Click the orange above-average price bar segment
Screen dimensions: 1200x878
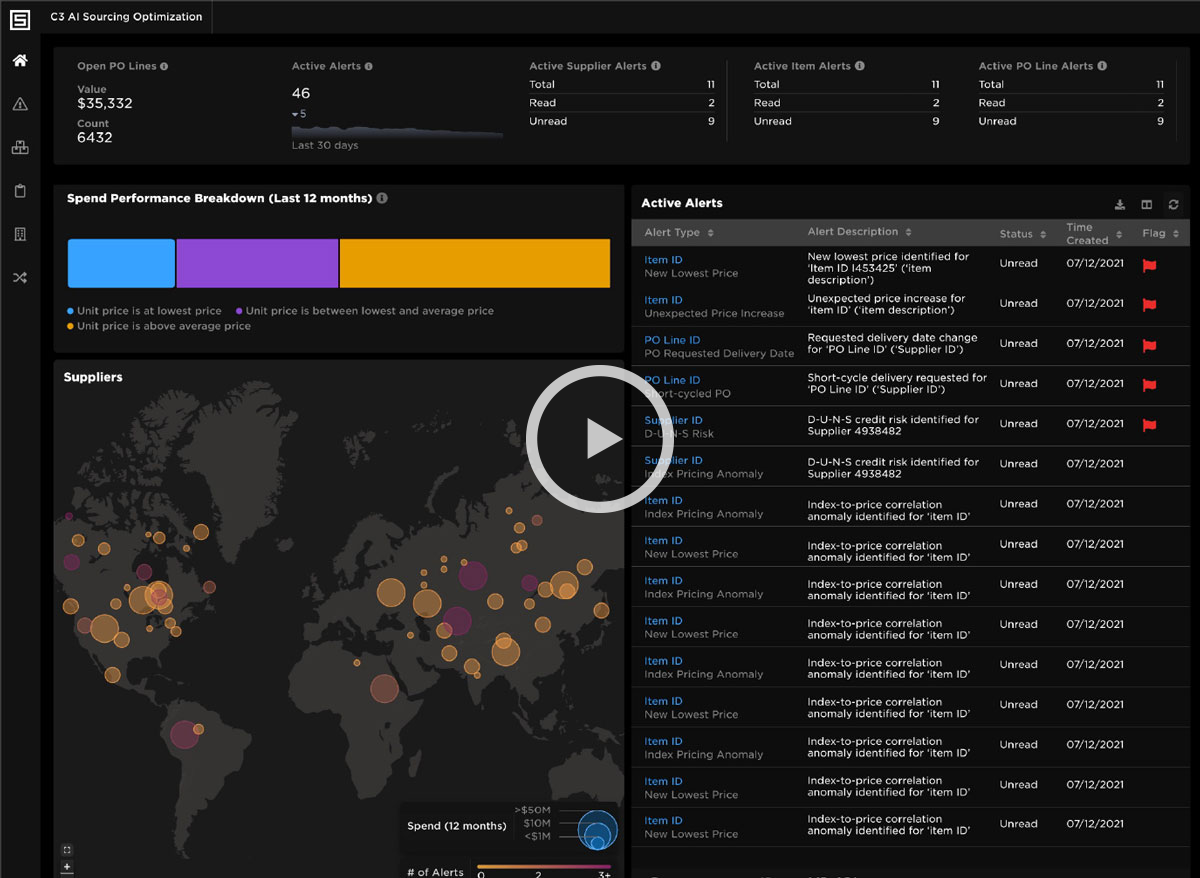pos(475,263)
